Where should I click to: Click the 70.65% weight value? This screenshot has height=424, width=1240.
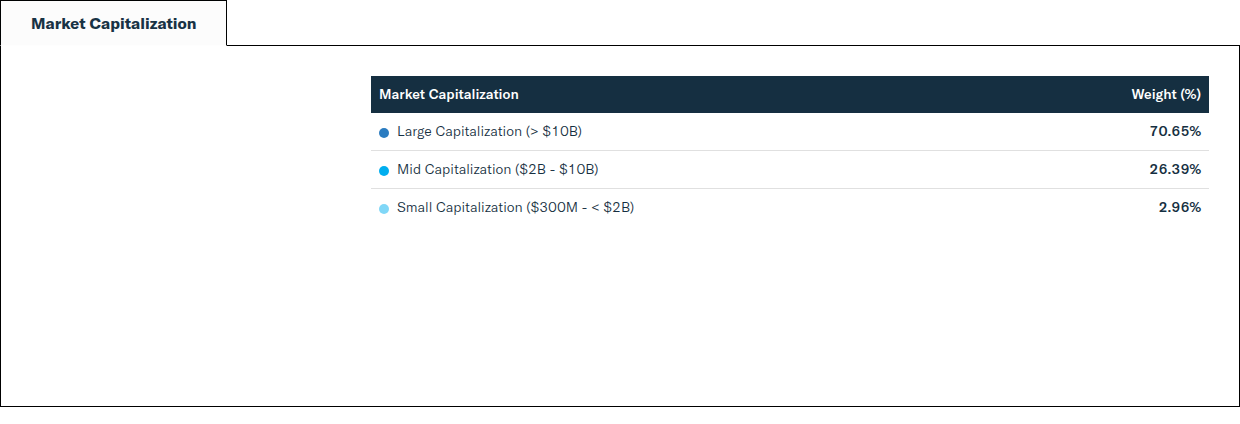coord(1175,131)
